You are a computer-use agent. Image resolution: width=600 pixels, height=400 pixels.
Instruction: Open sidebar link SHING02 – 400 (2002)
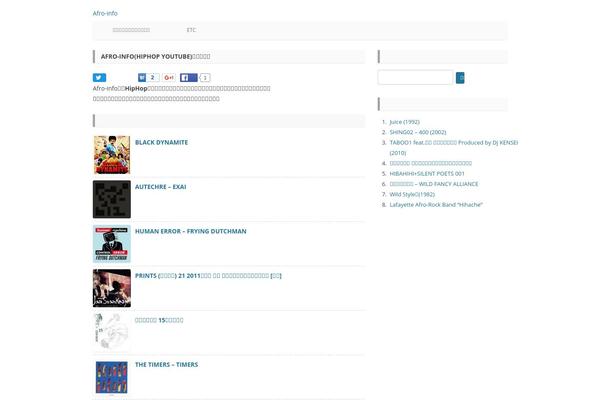tap(418, 132)
